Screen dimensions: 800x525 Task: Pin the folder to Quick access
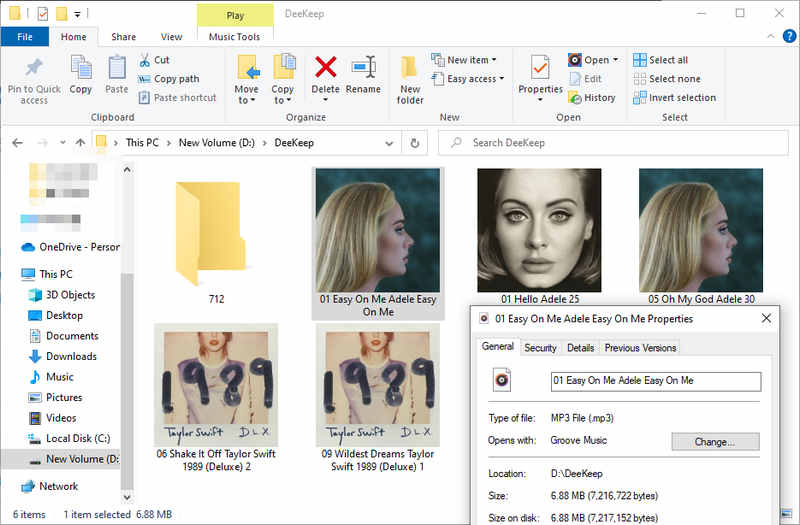pyautogui.click(x=34, y=80)
